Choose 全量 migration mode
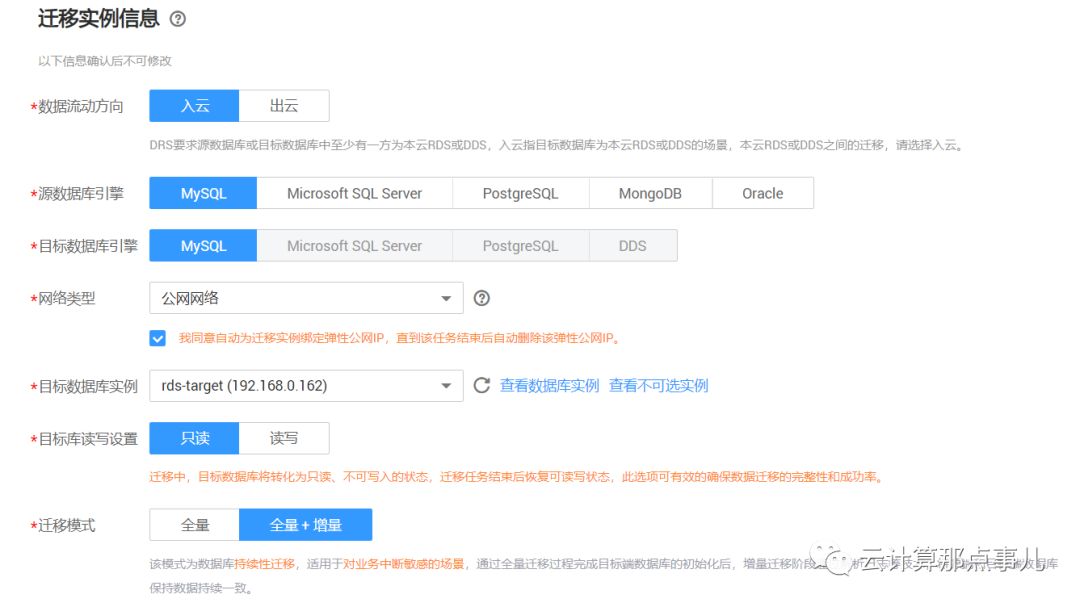1080x607 pixels. tap(193, 524)
